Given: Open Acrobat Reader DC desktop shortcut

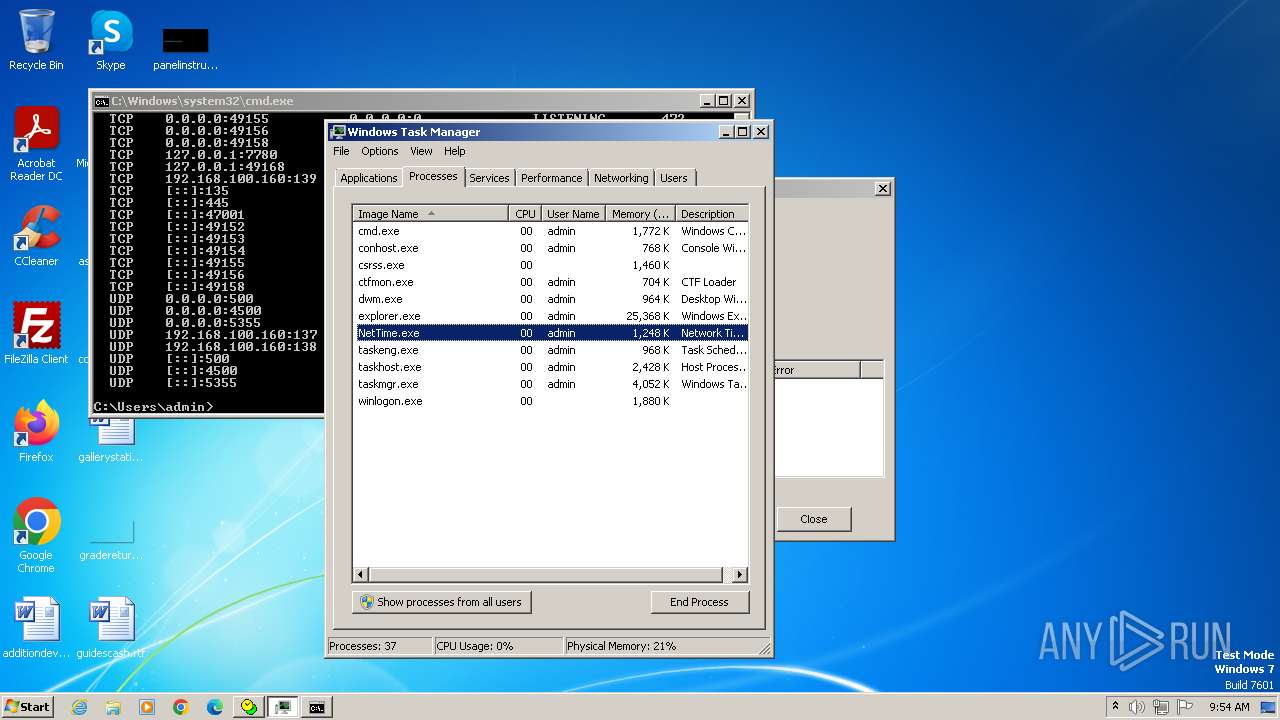Looking at the screenshot, I should [x=36, y=144].
